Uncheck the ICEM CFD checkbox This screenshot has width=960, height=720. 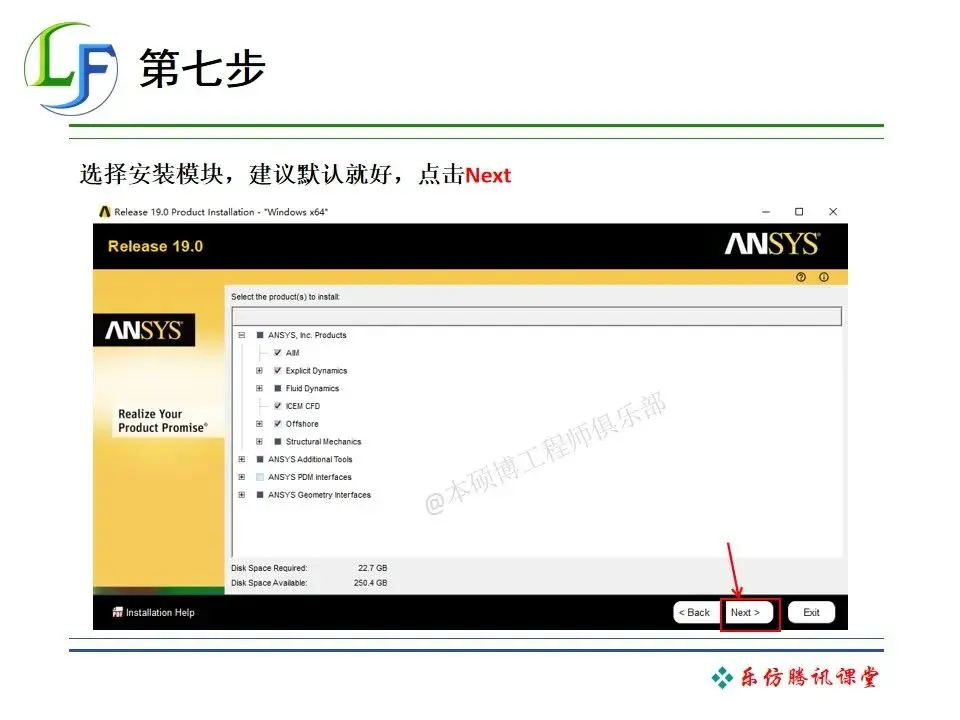click(277, 406)
